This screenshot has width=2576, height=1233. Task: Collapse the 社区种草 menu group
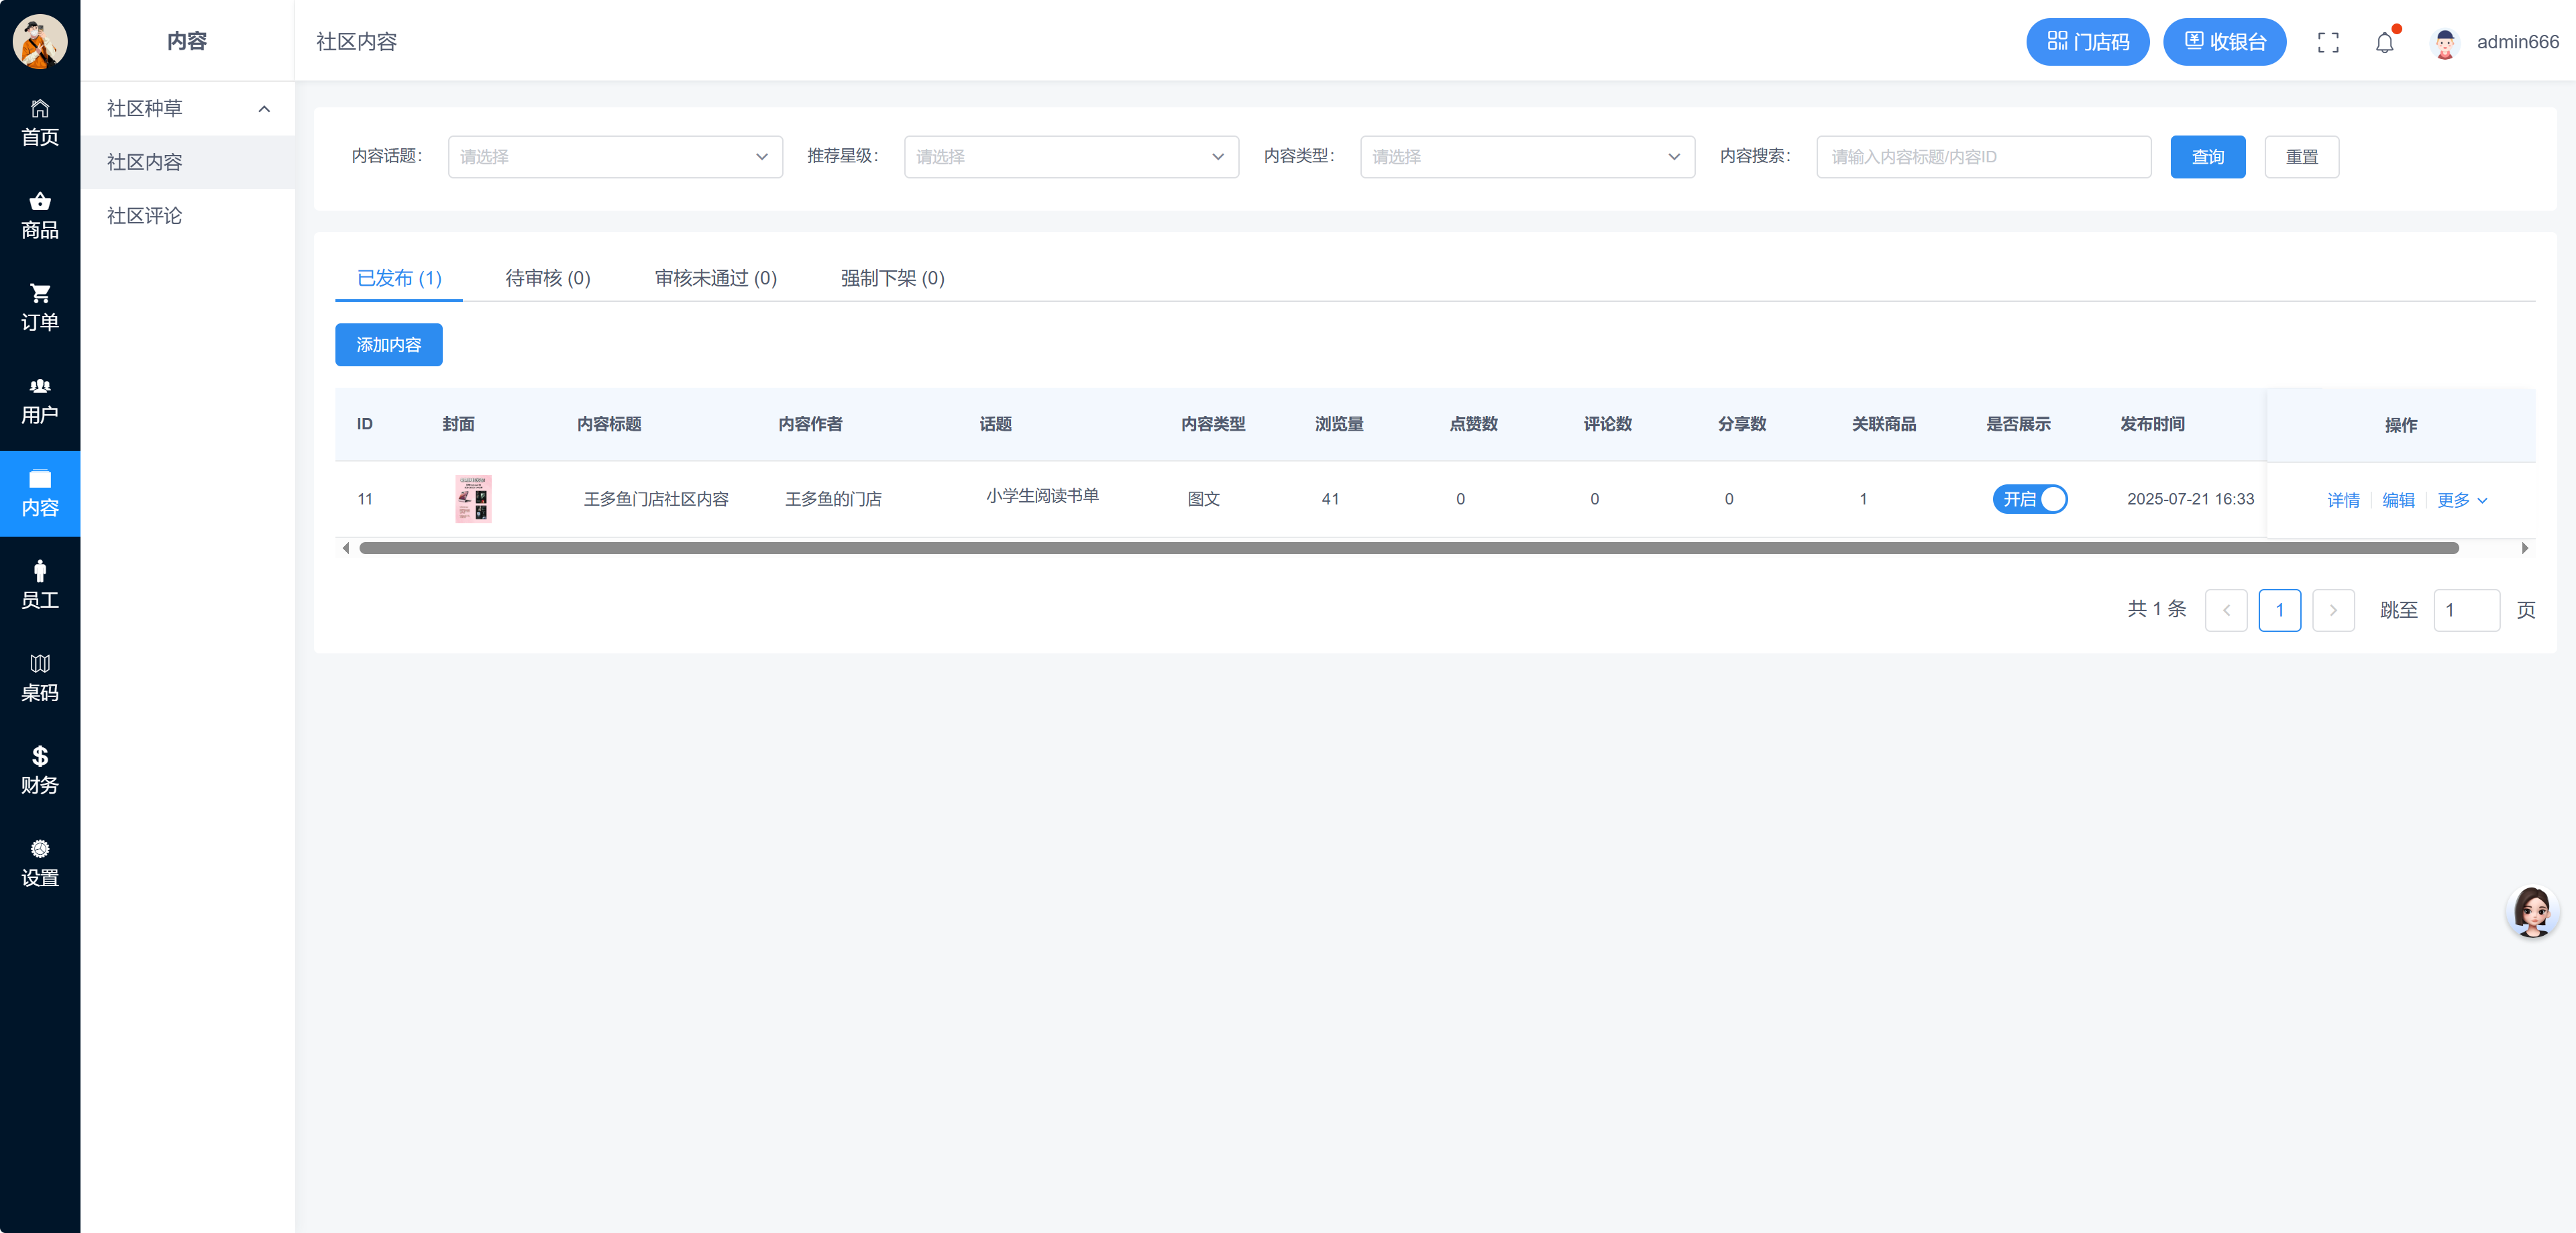tap(187, 108)
